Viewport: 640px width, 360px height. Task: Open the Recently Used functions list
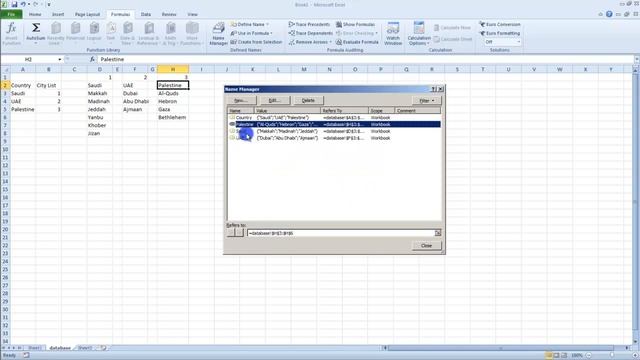56,34
